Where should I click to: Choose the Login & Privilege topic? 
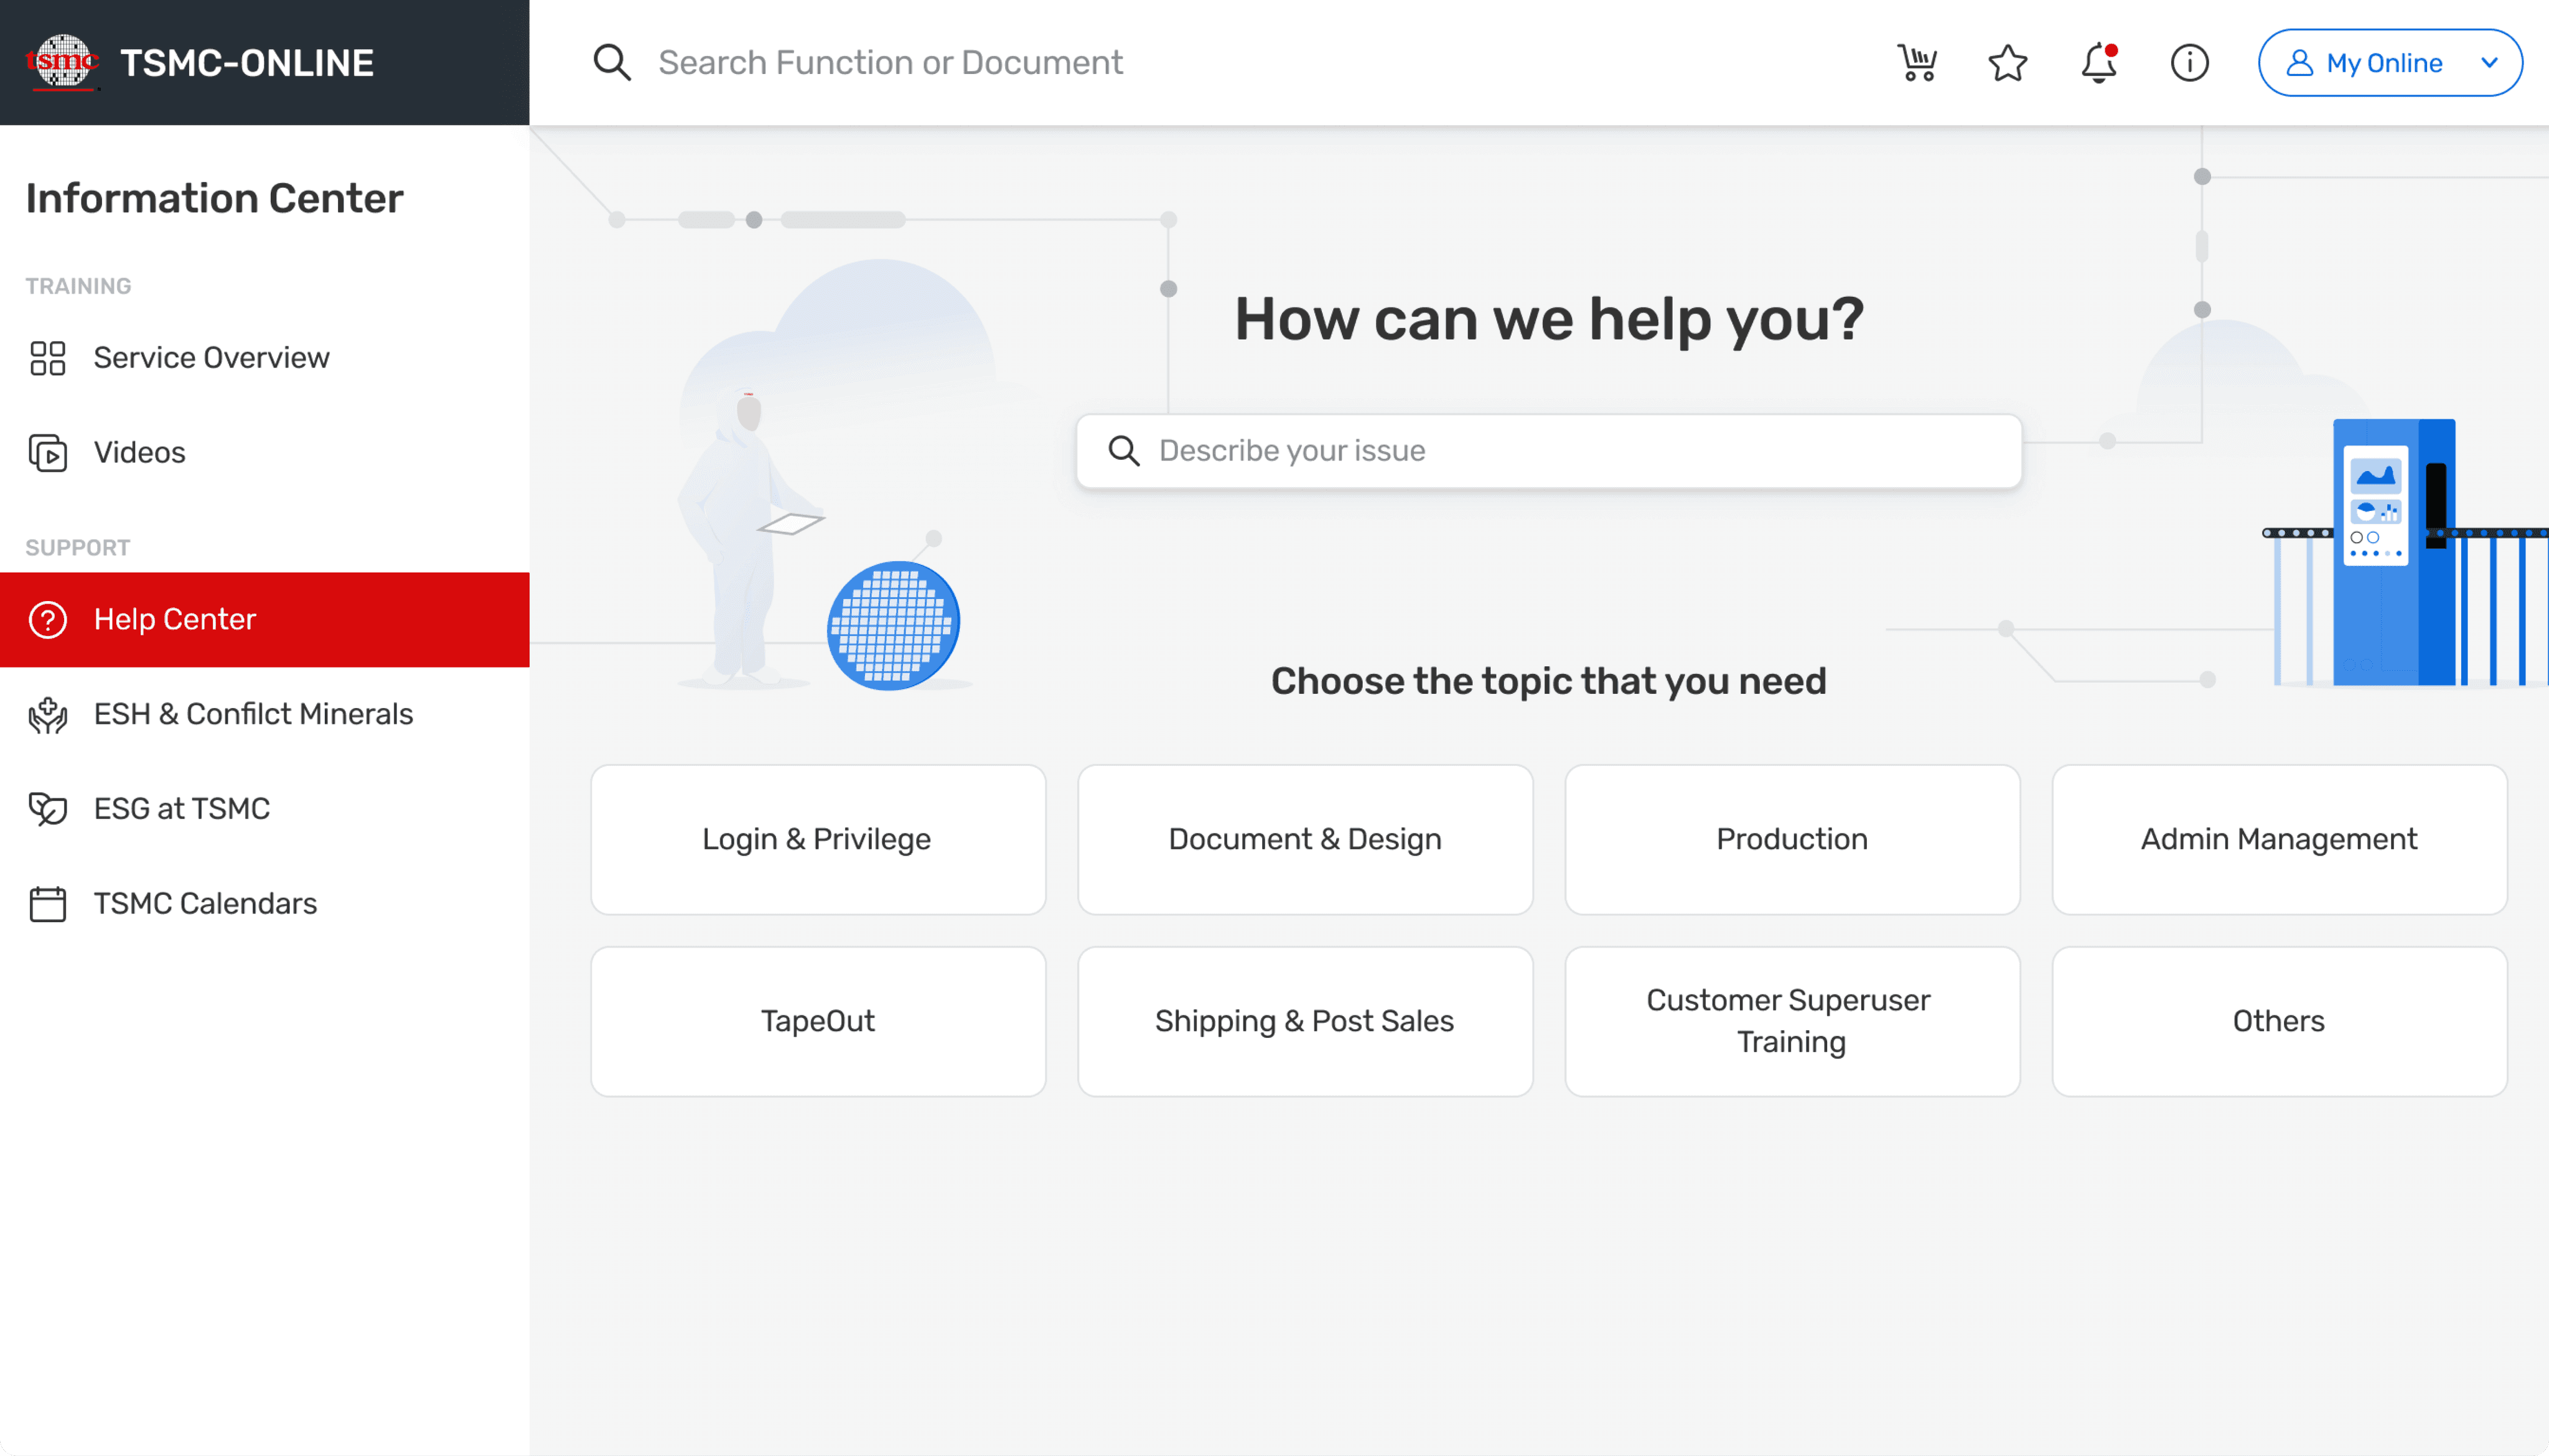click(x=818, y=840)
